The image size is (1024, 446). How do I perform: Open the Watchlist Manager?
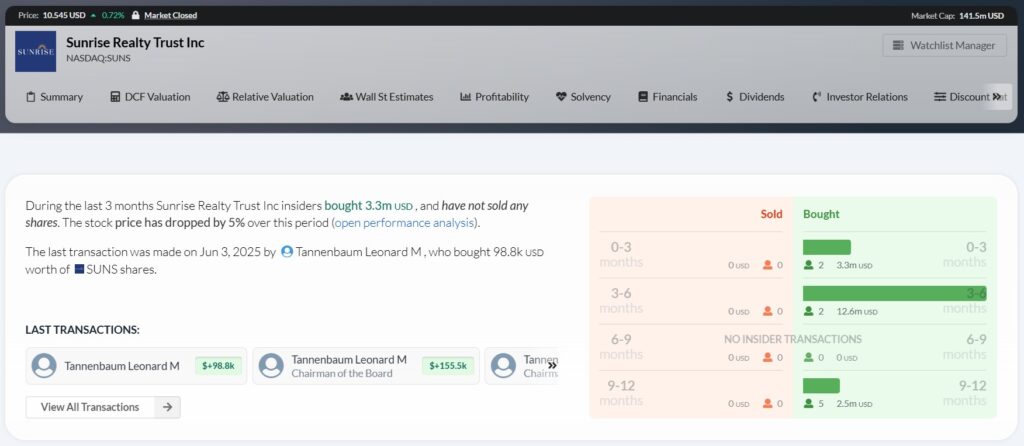944,45
